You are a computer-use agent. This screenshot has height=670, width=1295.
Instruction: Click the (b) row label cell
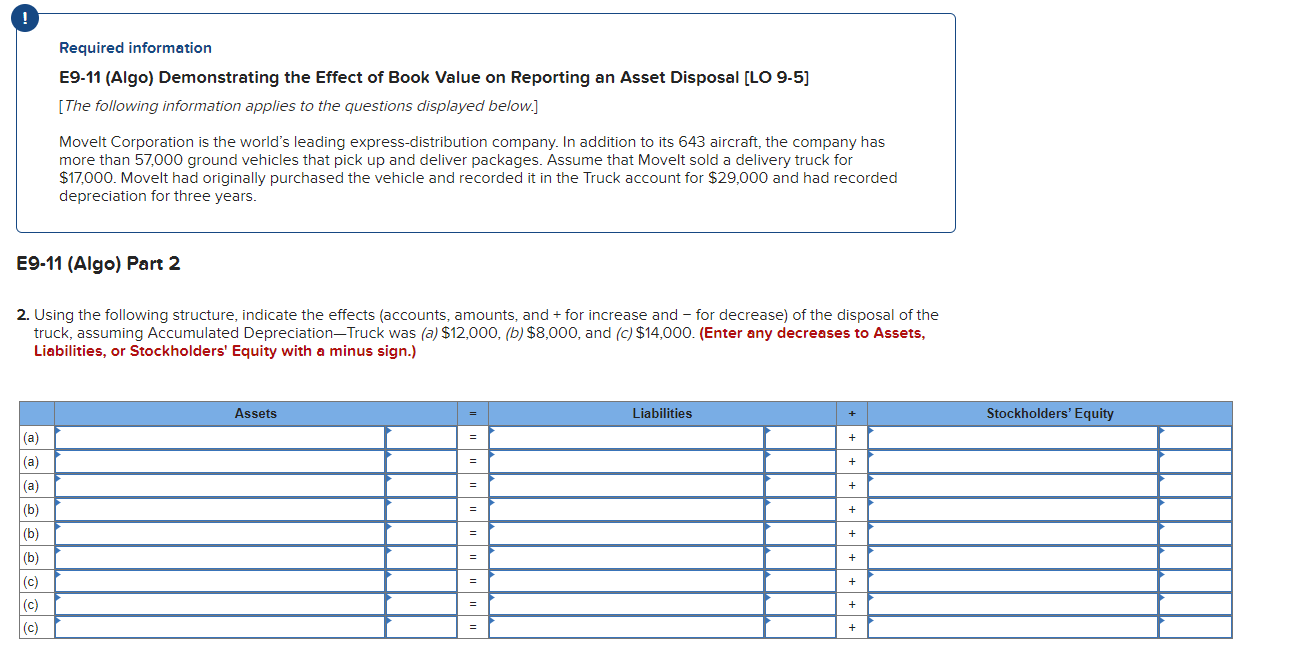31,509
